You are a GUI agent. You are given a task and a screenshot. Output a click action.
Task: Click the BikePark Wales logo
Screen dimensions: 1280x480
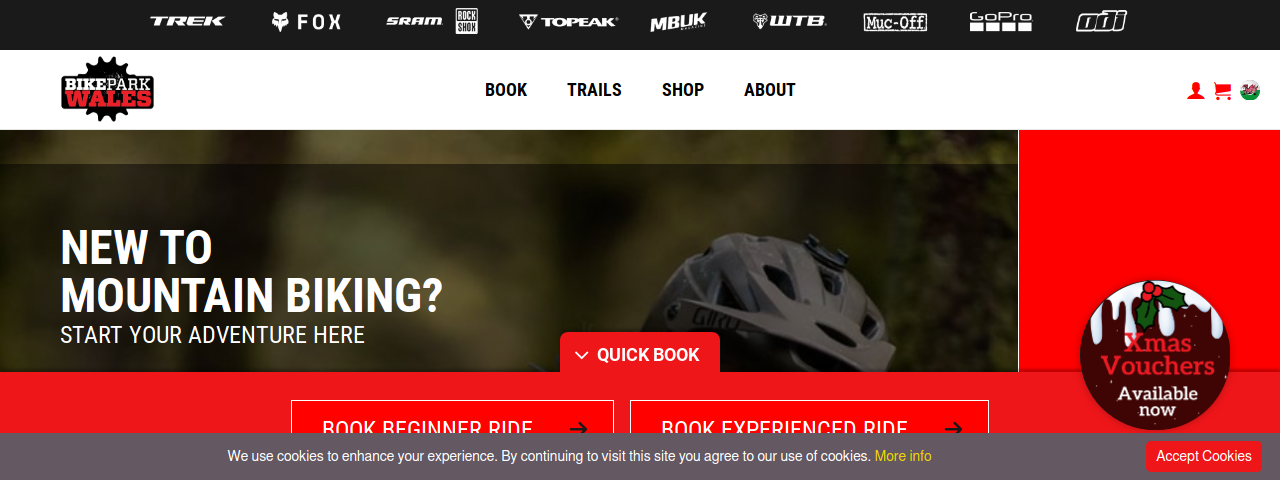107,90
